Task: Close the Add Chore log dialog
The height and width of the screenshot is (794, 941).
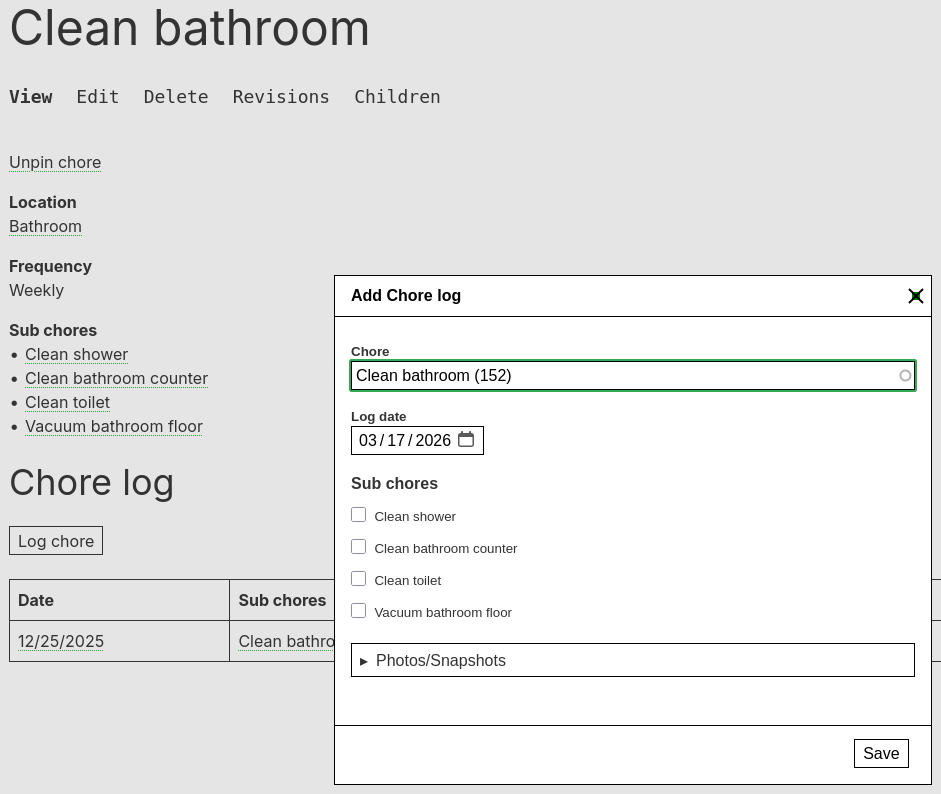Action: coord(915,296)
